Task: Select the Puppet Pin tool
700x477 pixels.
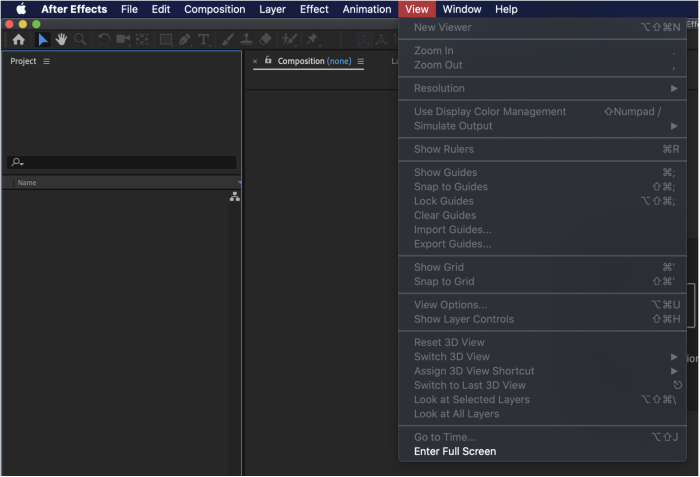Action: [312, 40]
